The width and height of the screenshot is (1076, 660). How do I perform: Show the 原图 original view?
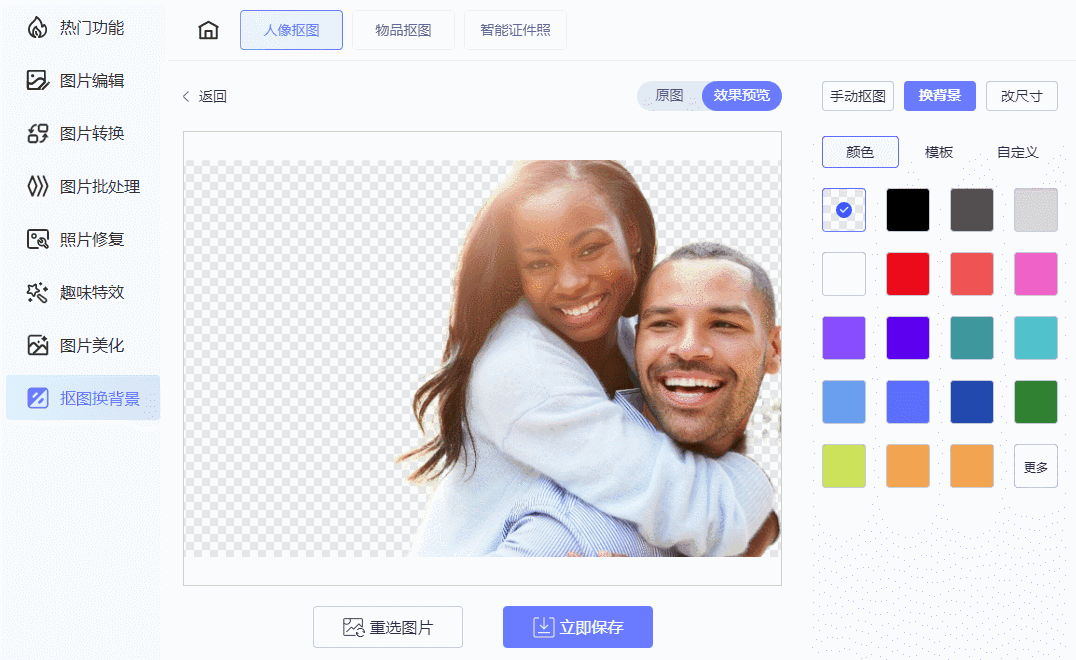669,95
